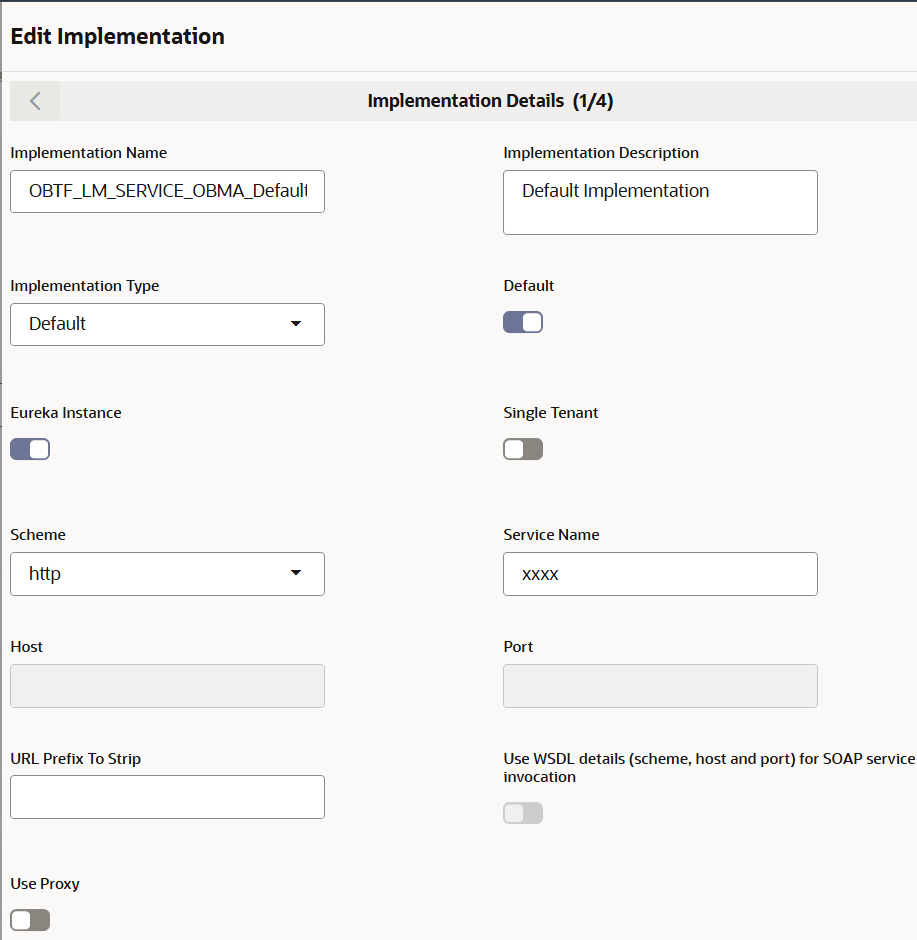This screenshot has height=940, width=917.
Task: Select the Service Name input field
Action: (660, 574)
